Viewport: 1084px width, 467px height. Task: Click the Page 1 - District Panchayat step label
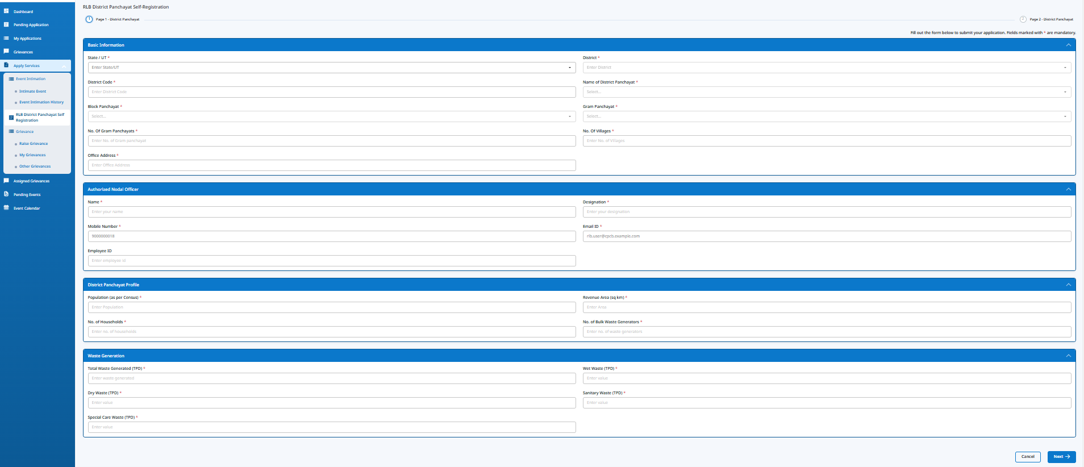(x=118, y=19)
